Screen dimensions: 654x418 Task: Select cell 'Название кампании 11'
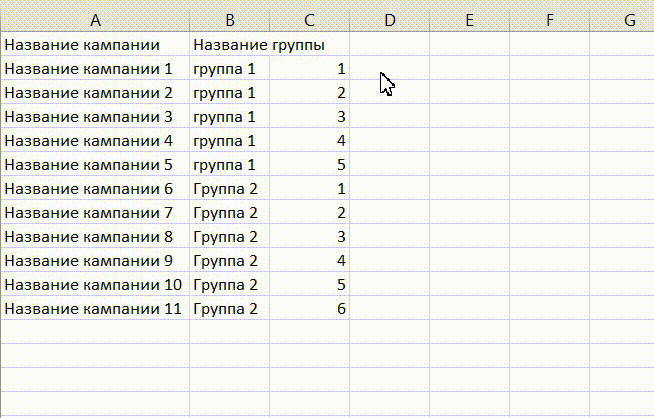95,309
